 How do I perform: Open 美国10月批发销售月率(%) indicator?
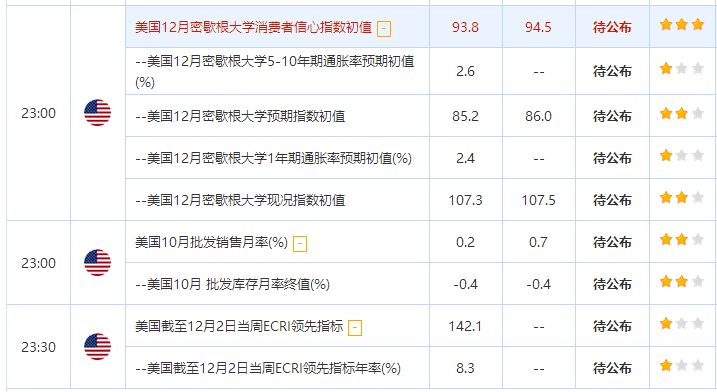(x=211, y=242)
